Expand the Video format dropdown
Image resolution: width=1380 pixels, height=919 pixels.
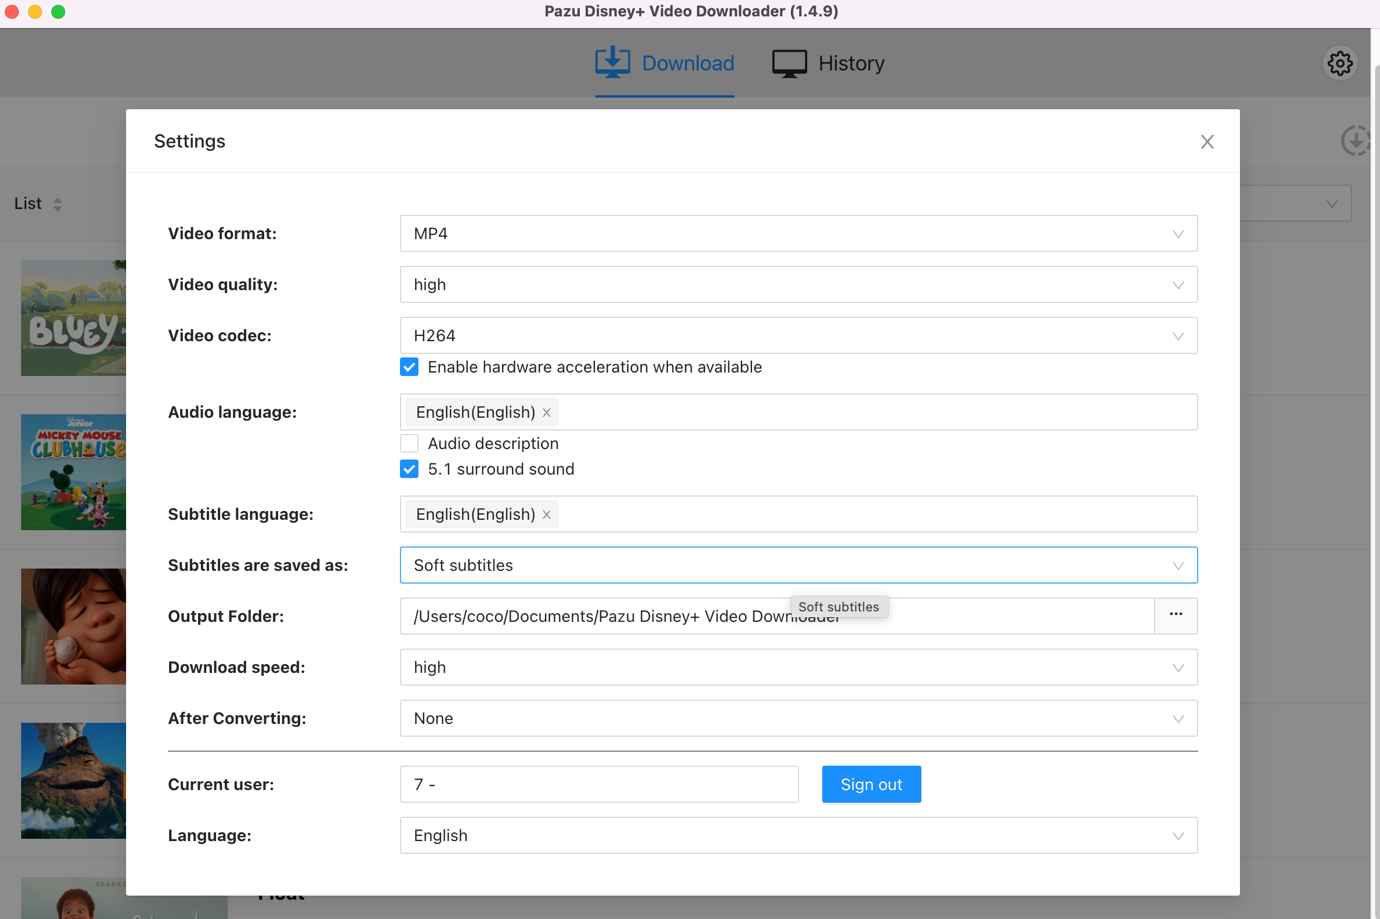(x=798, y=234)
